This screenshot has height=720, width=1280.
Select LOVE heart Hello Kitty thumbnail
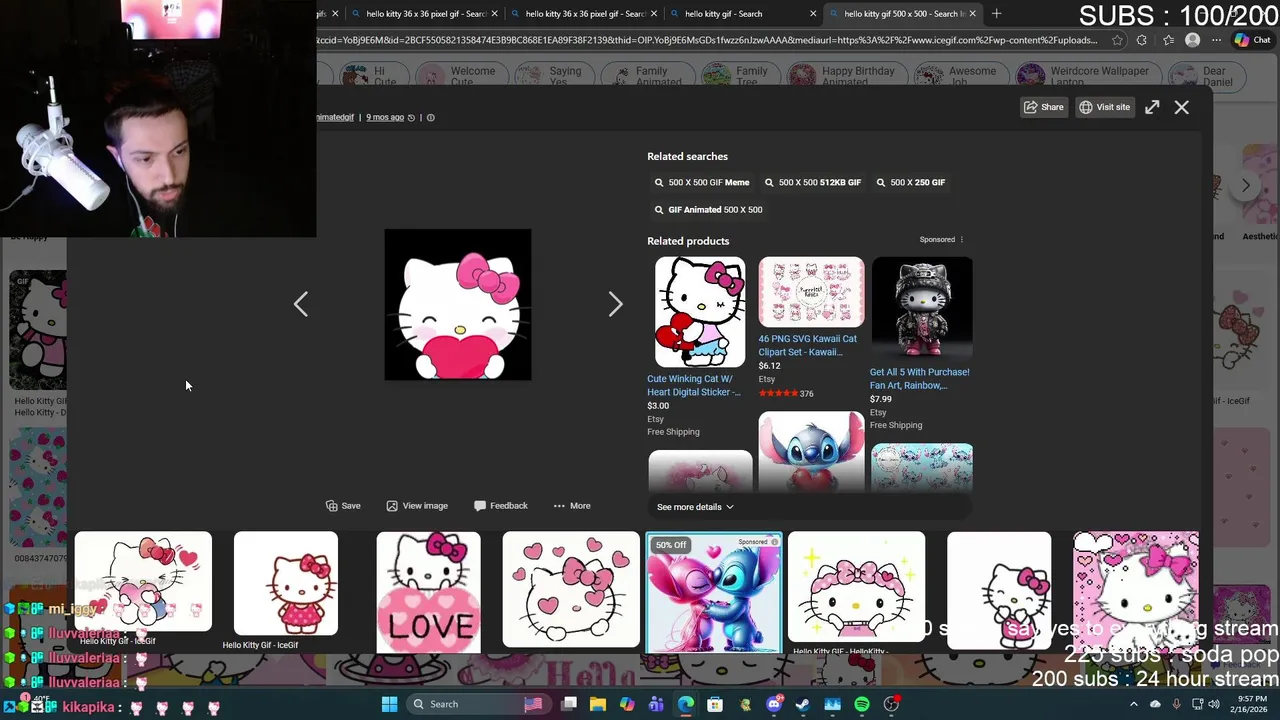click(x=428, y=592)
